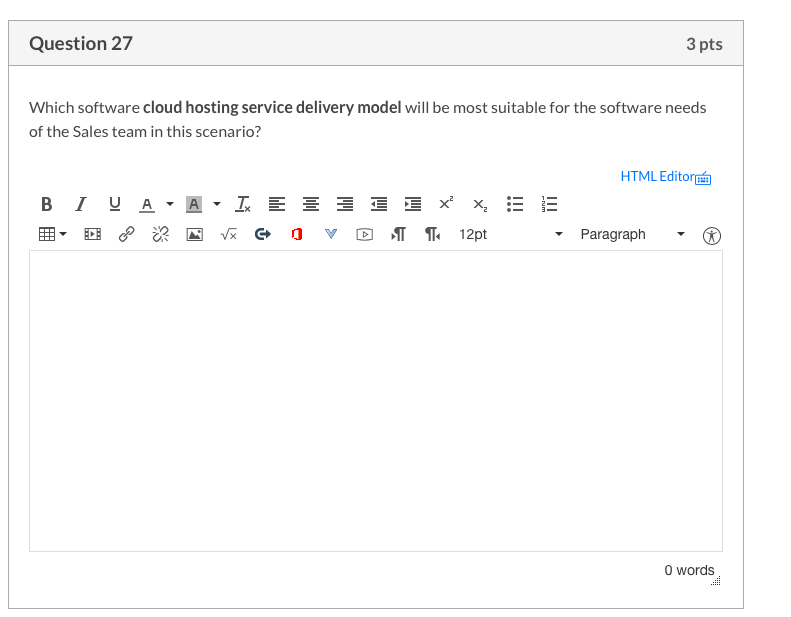This screenshot has width=791, height=617.
Task: Toggle underline formatting
Action: [x=115, y=204]
